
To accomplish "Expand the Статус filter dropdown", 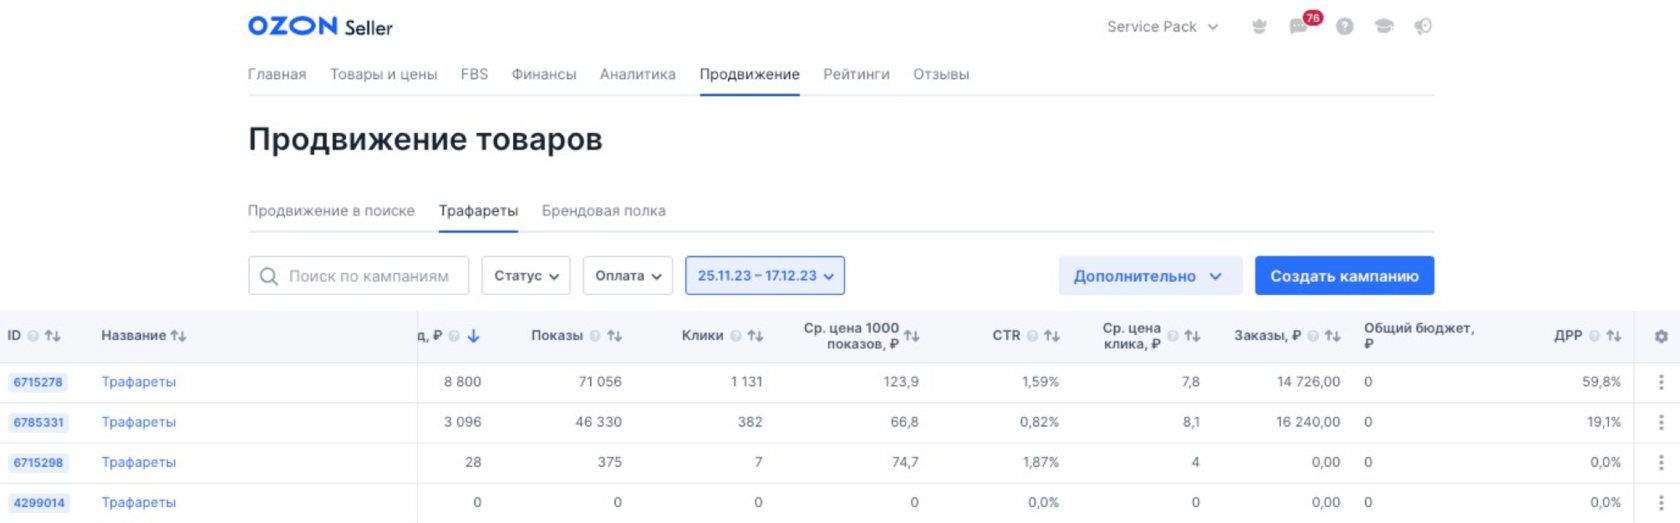I will pyautogui.click(x=526, y=276).
